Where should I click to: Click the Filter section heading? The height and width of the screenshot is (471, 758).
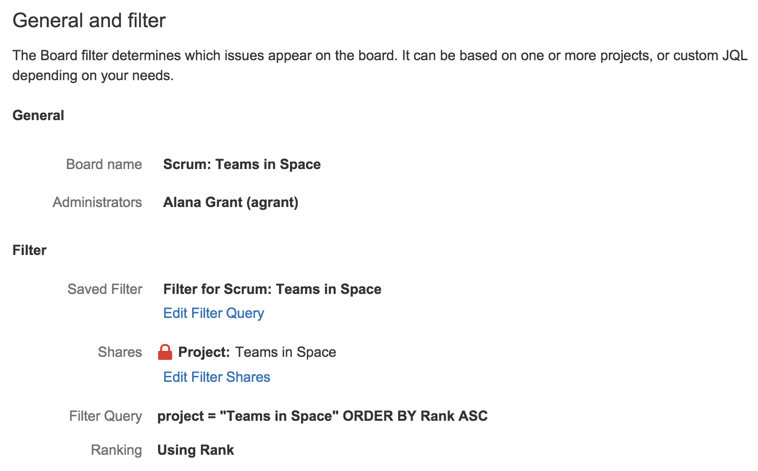pyautogui.click(x=29, y=250)
